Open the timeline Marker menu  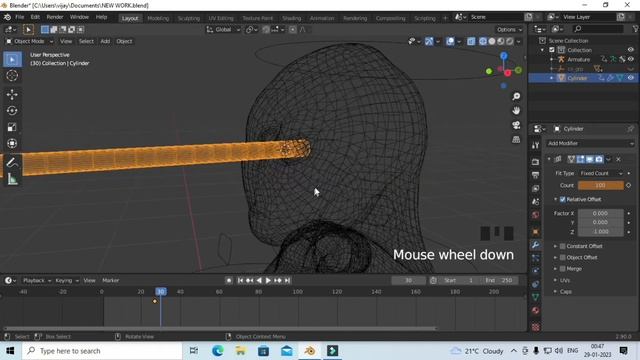point(111,280)
